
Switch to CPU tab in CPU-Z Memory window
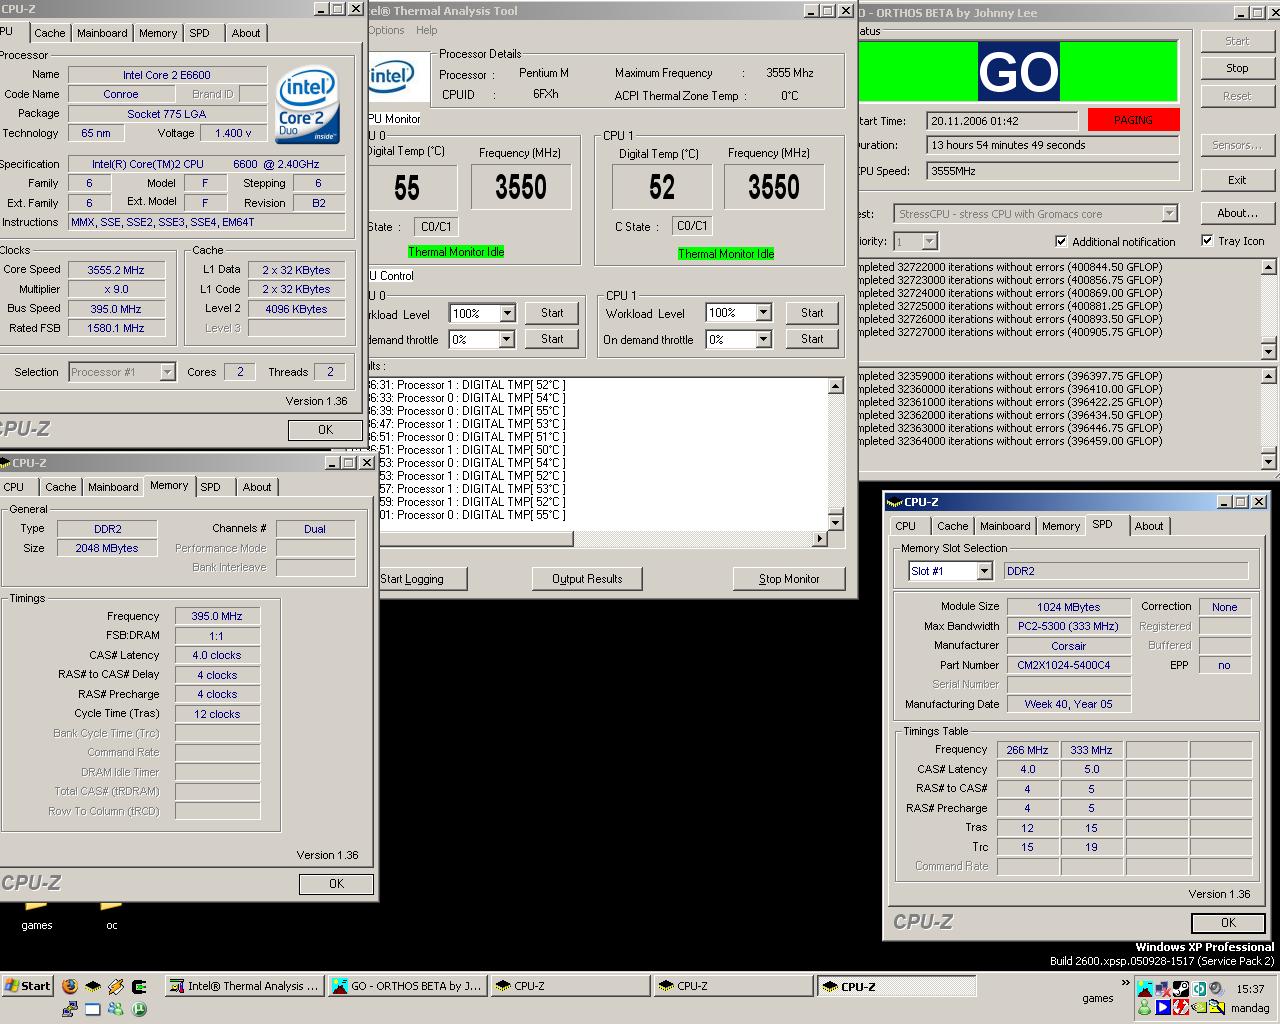[14, 487]
